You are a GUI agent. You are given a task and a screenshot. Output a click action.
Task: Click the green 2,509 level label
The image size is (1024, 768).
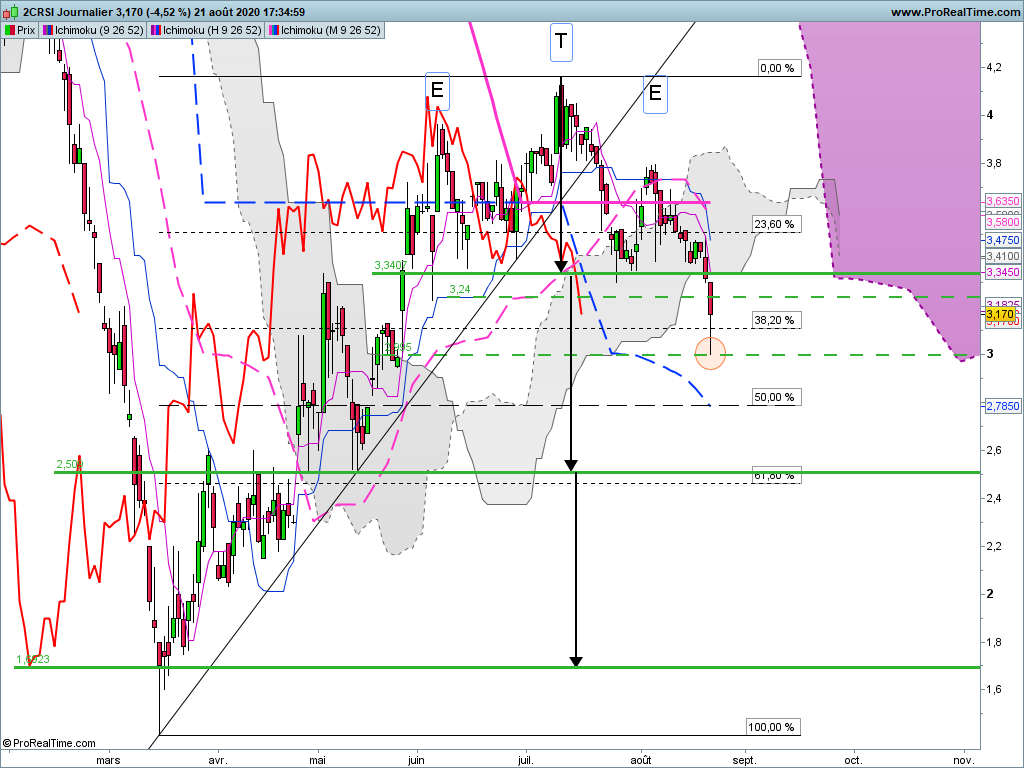(70, 464)
